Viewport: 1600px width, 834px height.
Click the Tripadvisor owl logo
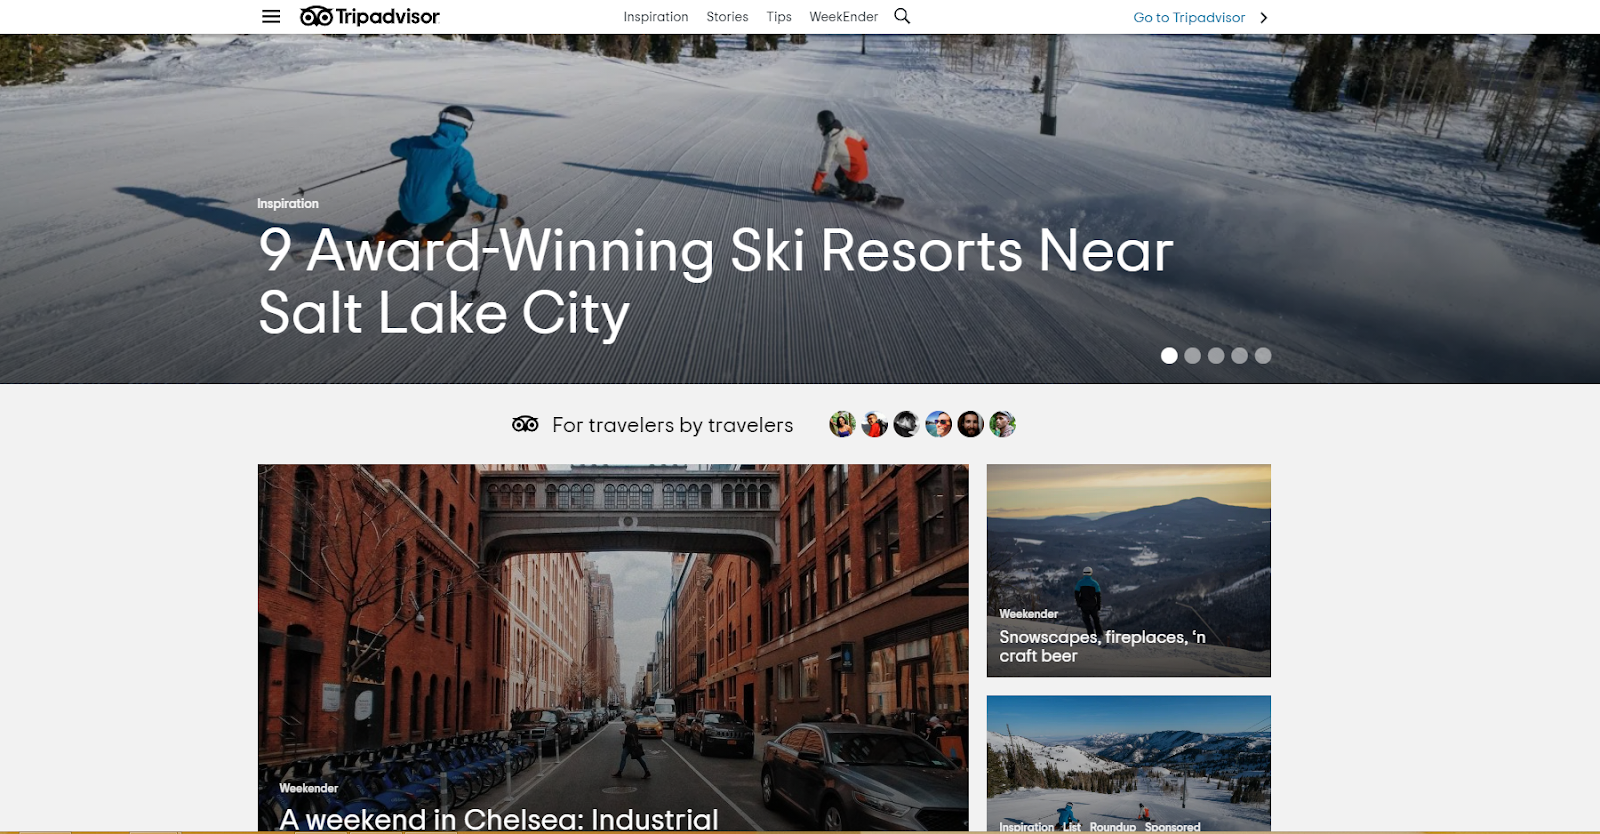tap(370, 16)
